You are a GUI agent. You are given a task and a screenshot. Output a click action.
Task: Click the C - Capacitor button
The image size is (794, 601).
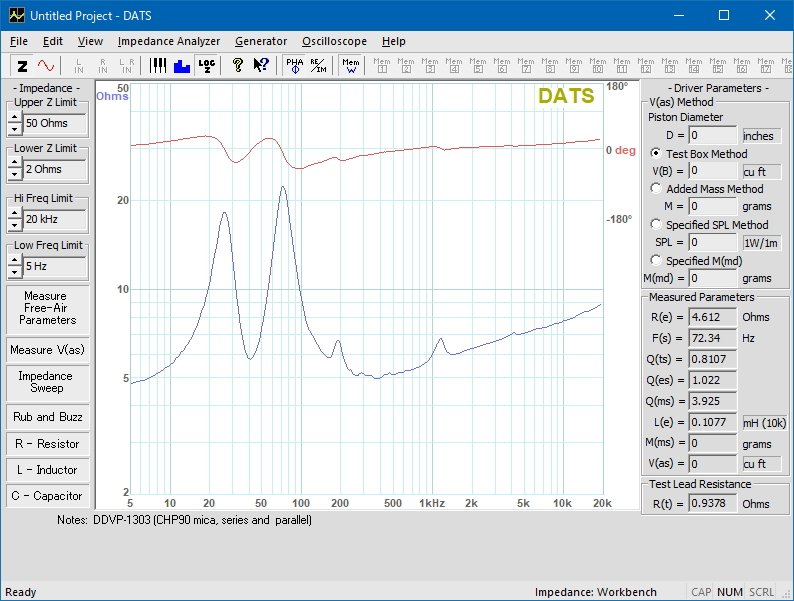[x=48, y=496]
